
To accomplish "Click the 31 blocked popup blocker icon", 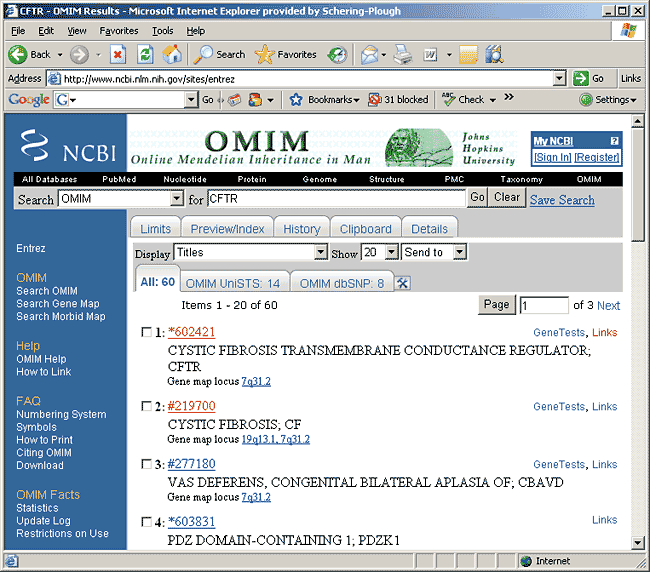I will click(x=374, y=99).
